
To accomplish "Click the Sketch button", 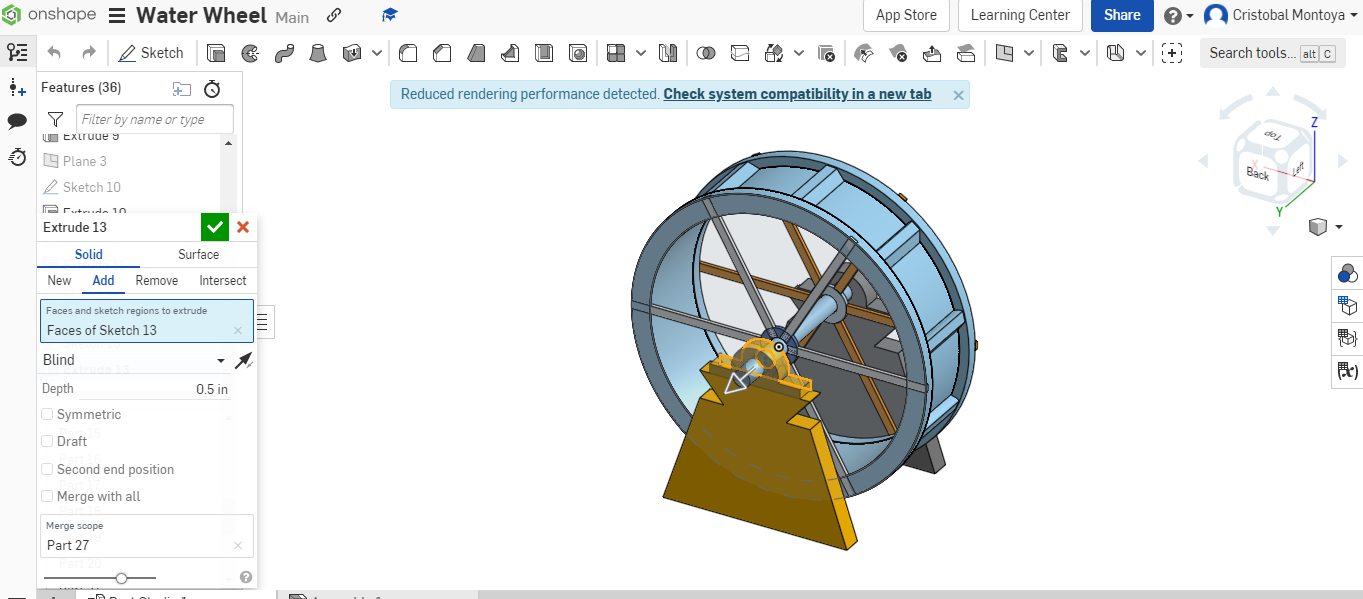I will coord(151,53).
